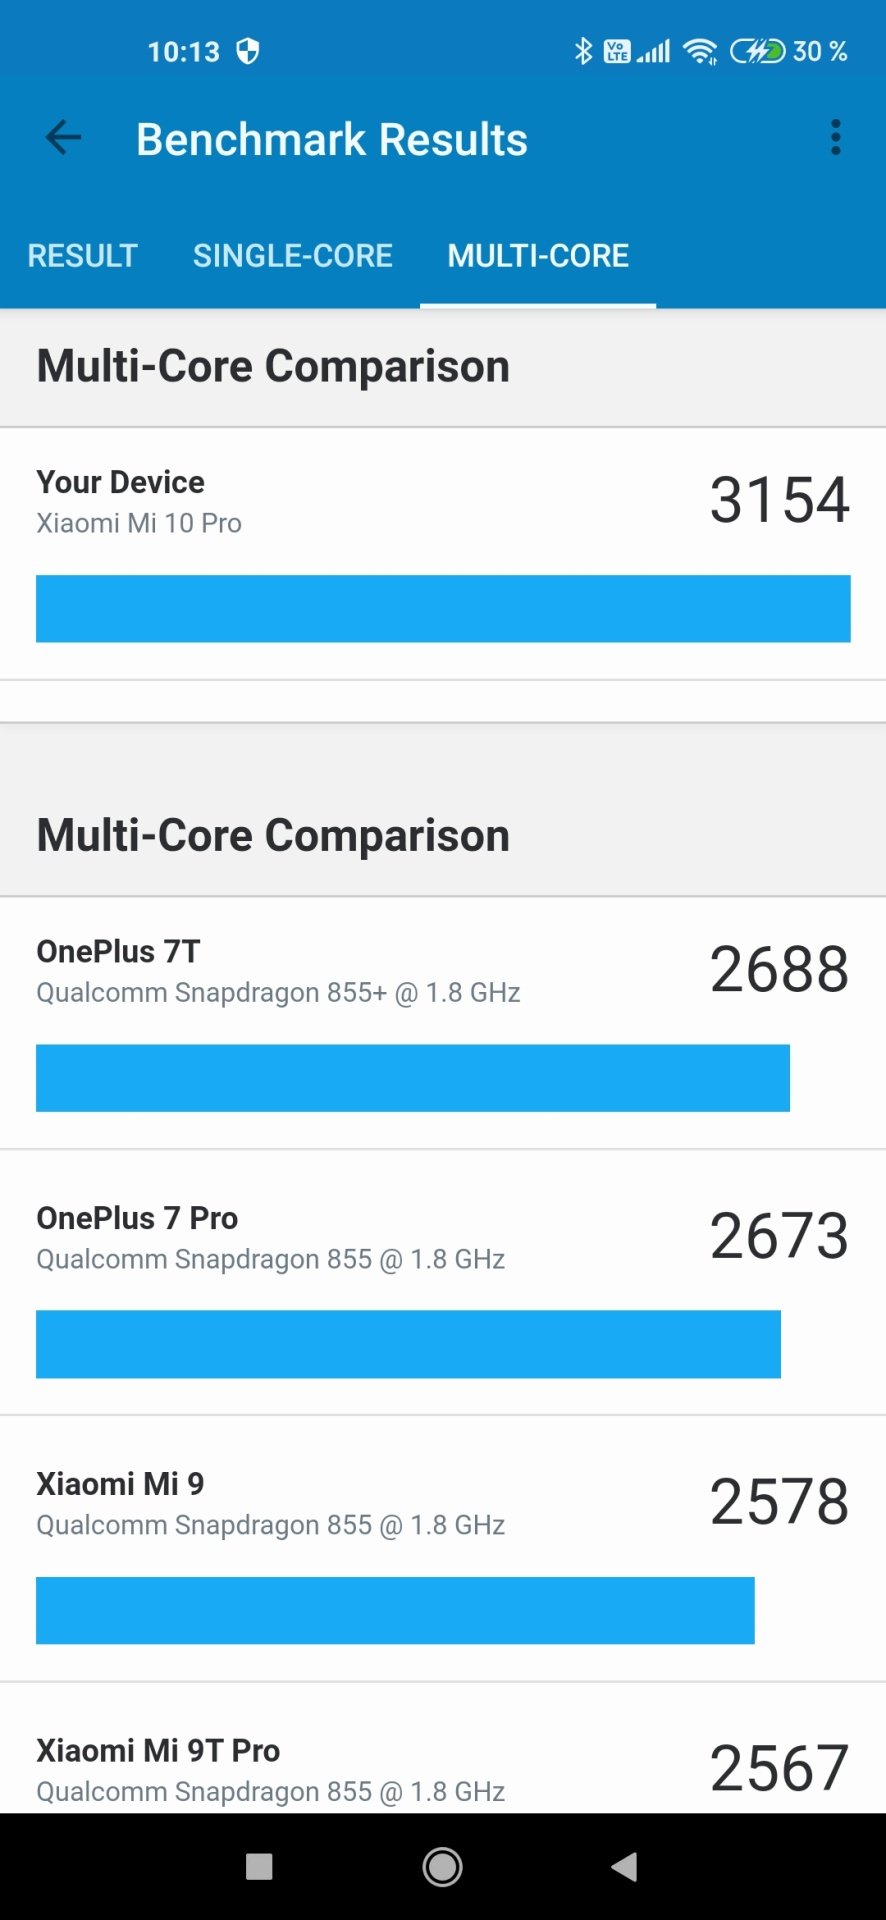Image resolution: width=886 pixels, height=1920 pixels.
Task: Tap the Android home navigation button
Action: point(442,1866)
